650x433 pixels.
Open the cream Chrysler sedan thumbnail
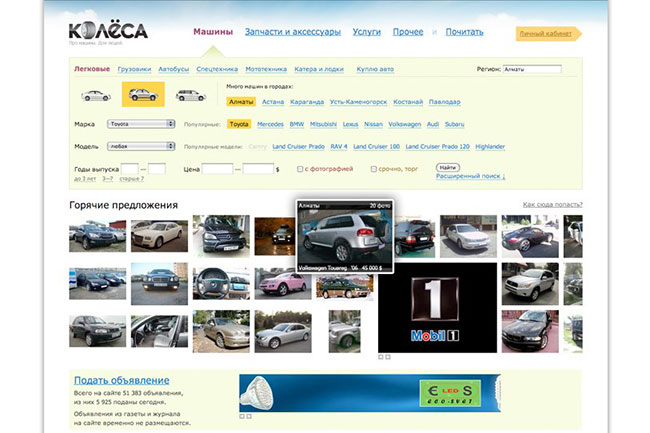[x=159, y=236]
